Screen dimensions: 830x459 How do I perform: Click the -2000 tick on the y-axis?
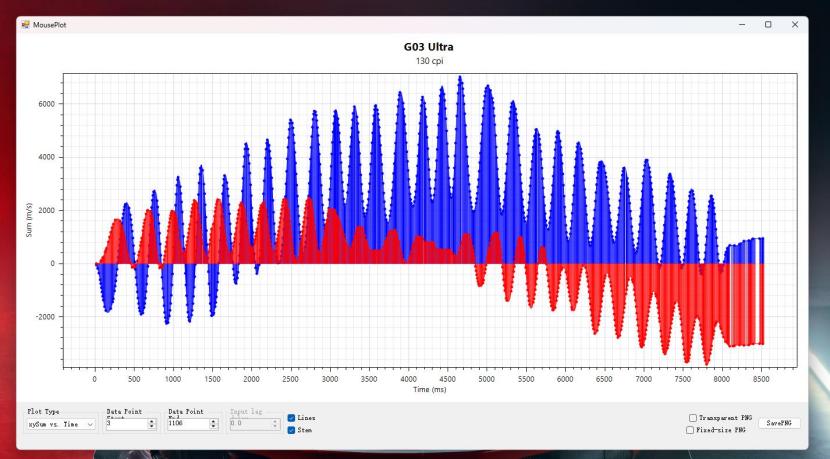(45, 317)
